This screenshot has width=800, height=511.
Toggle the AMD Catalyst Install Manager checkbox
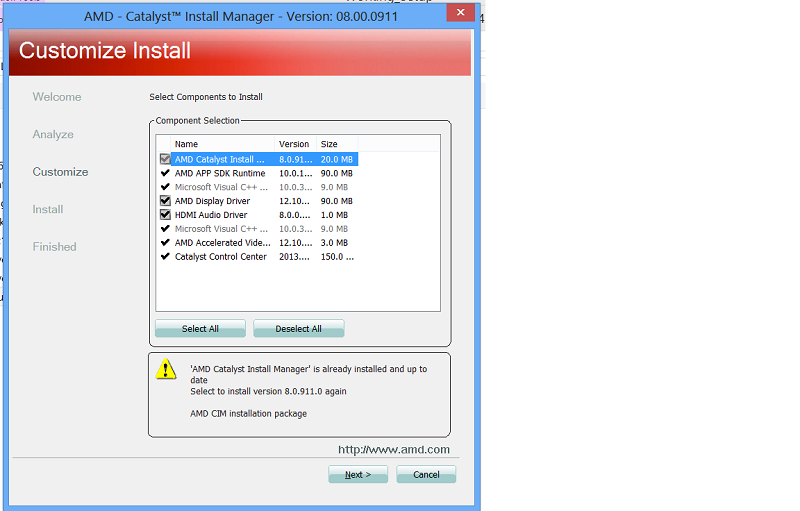(x=165, y=159)
